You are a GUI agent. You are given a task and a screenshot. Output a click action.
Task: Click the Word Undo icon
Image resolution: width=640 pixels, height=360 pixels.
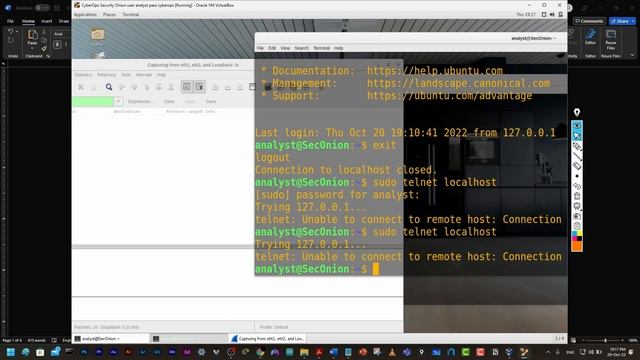[11, 31]
